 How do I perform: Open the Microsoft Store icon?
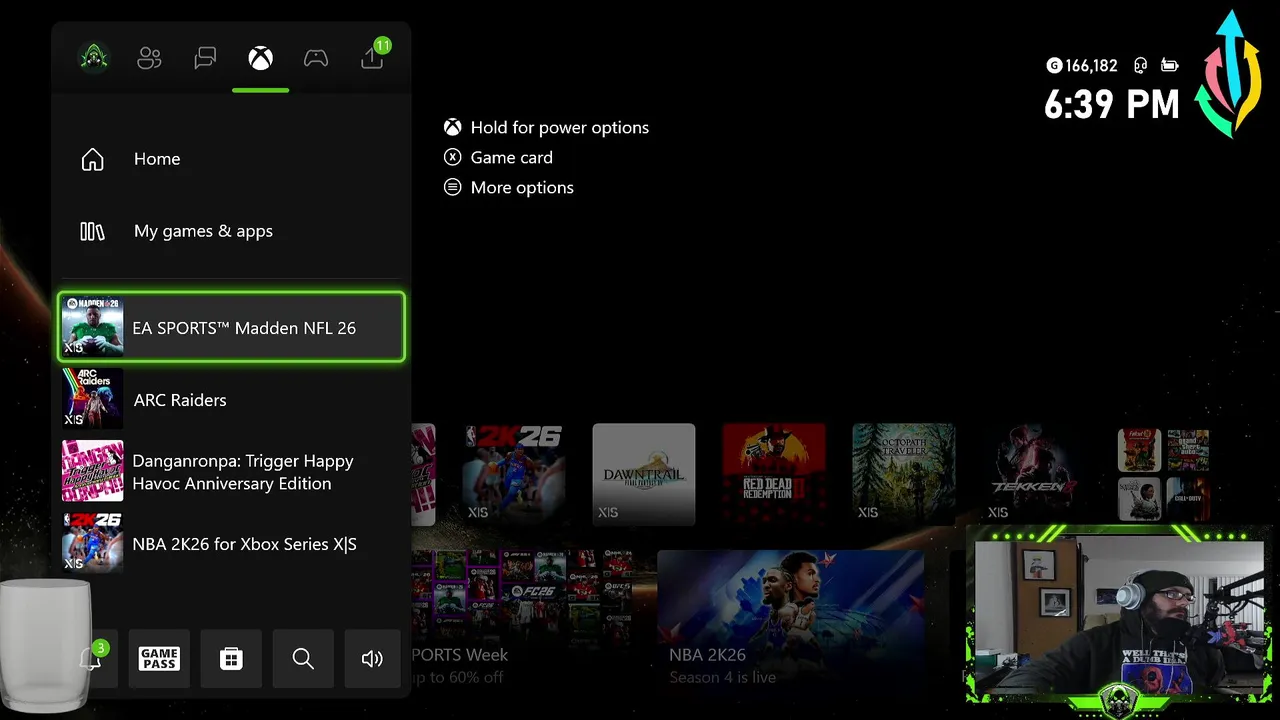[x=231, y=658]
